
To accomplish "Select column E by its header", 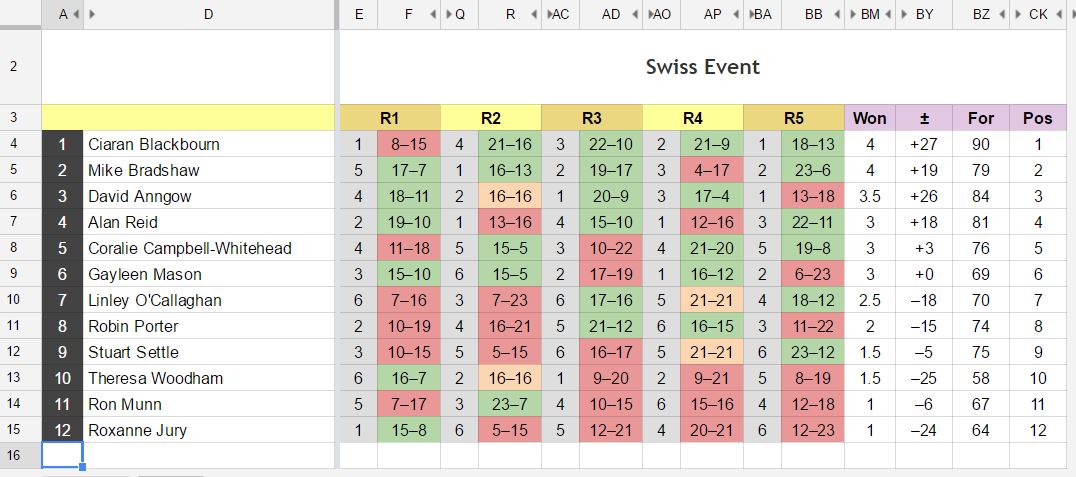I will [359, 15].
